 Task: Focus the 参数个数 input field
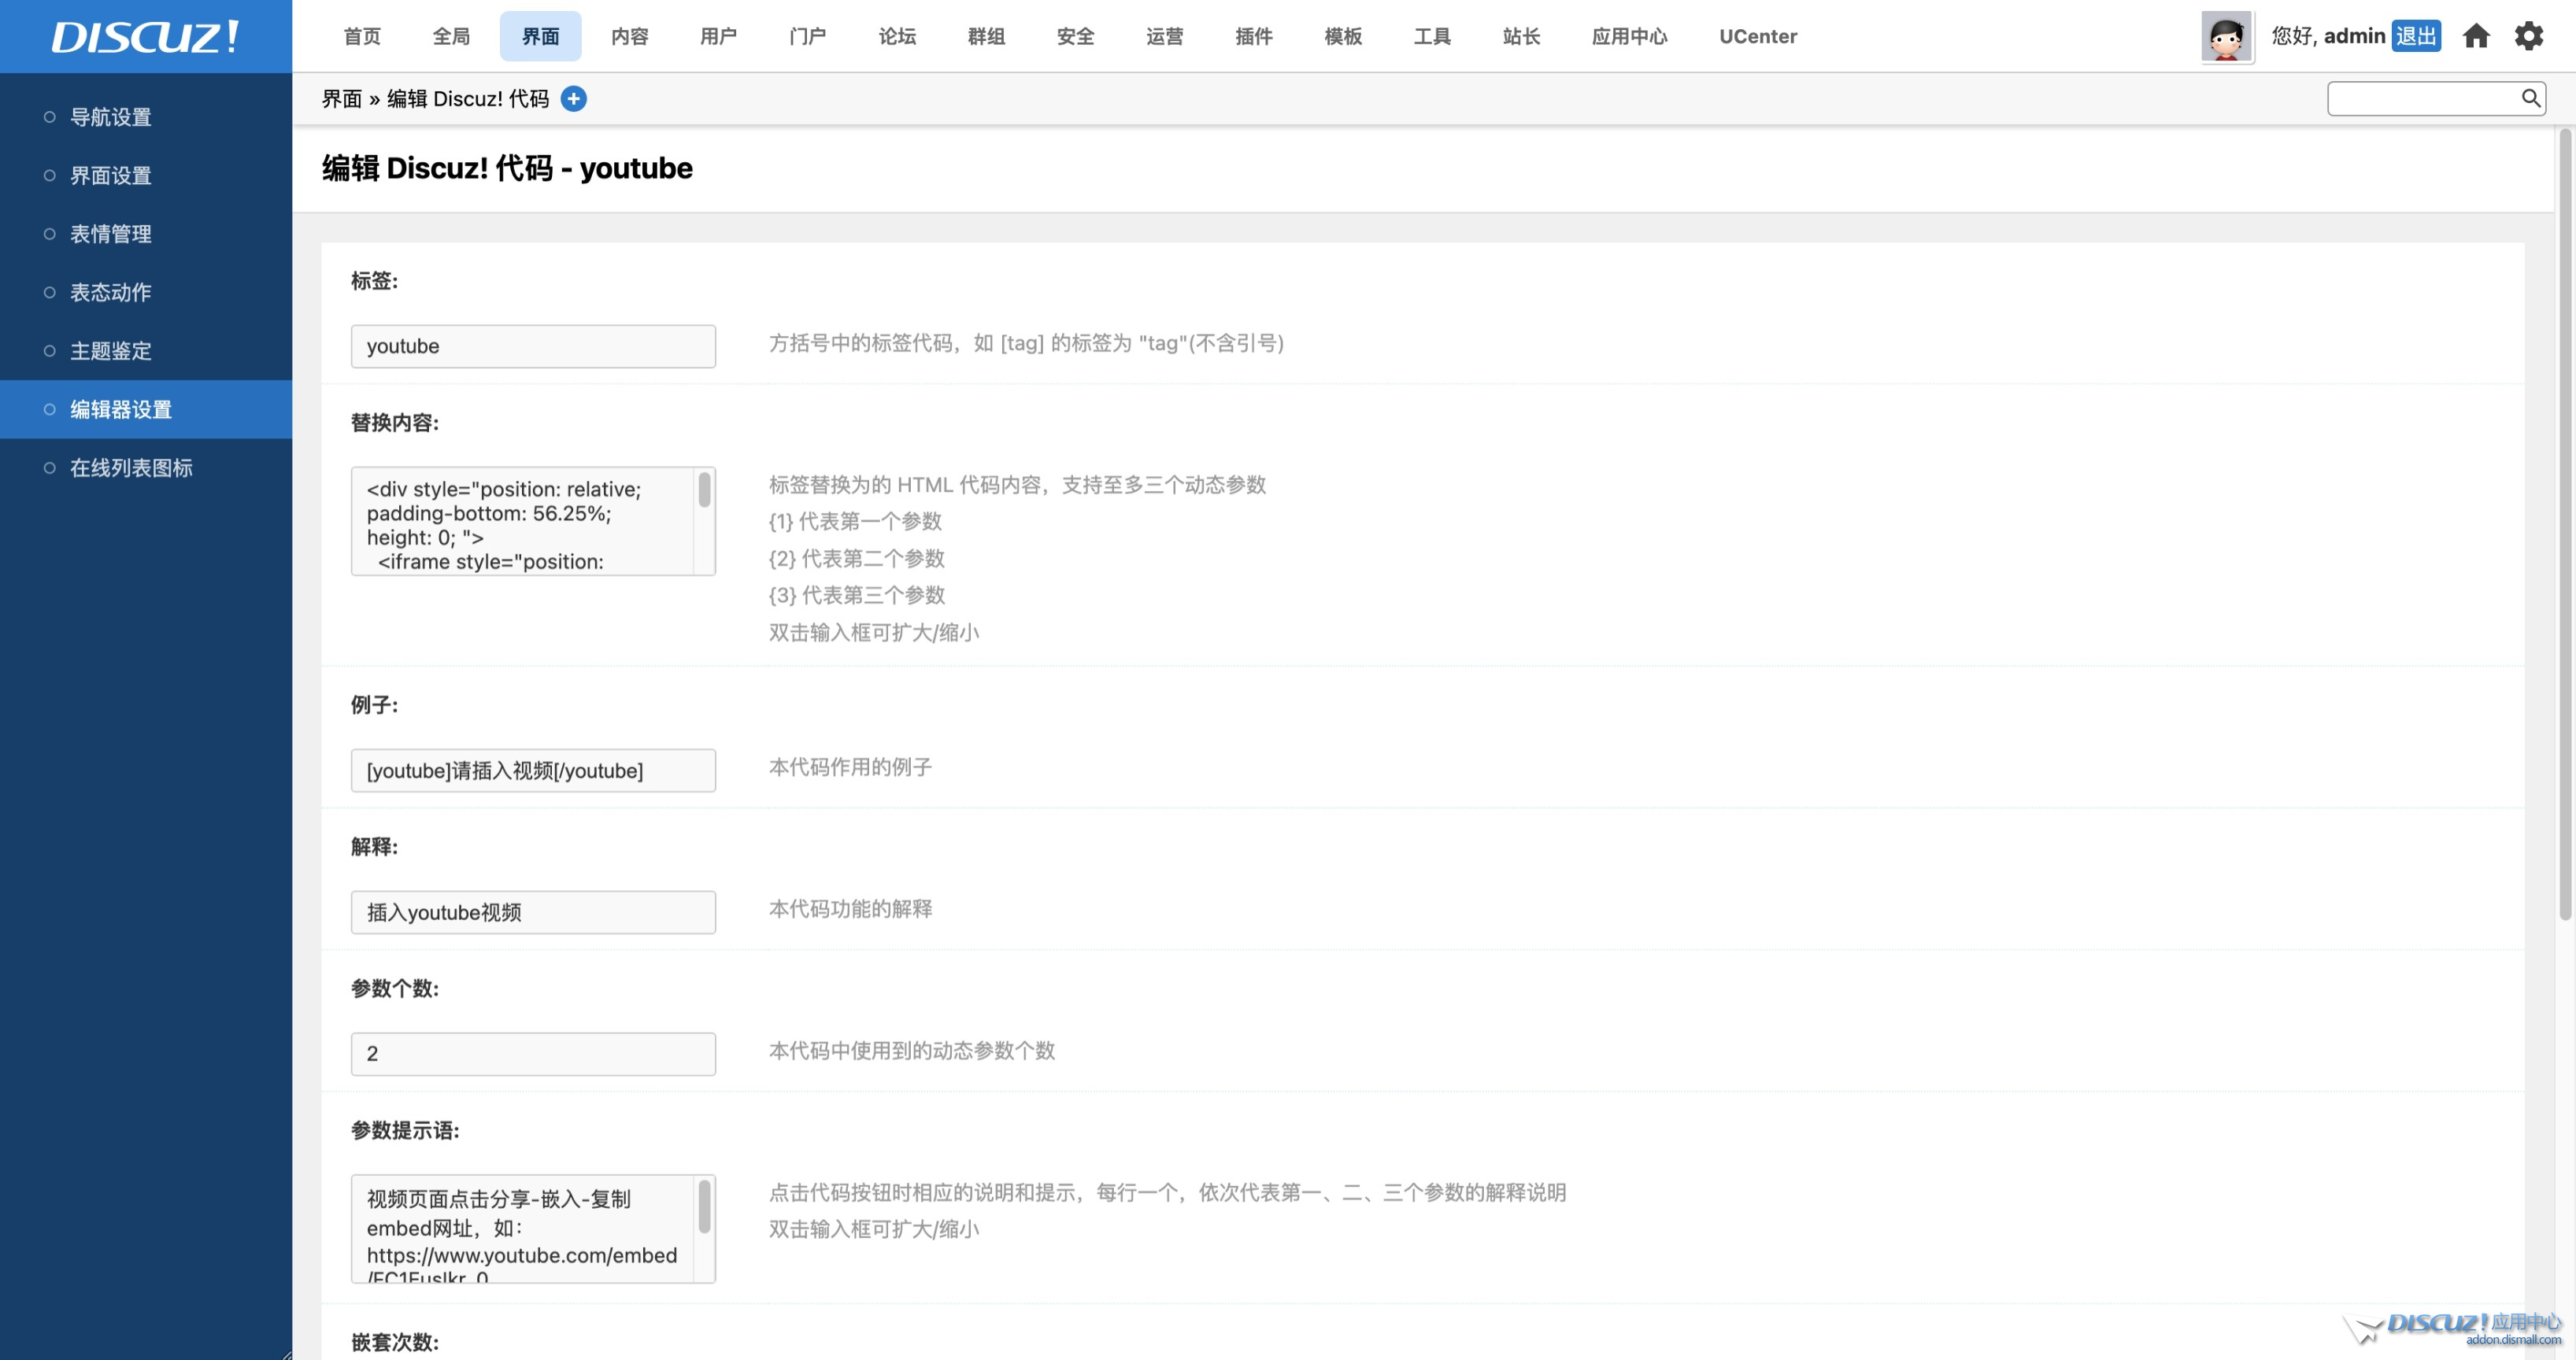click(x=533, y=1054)
